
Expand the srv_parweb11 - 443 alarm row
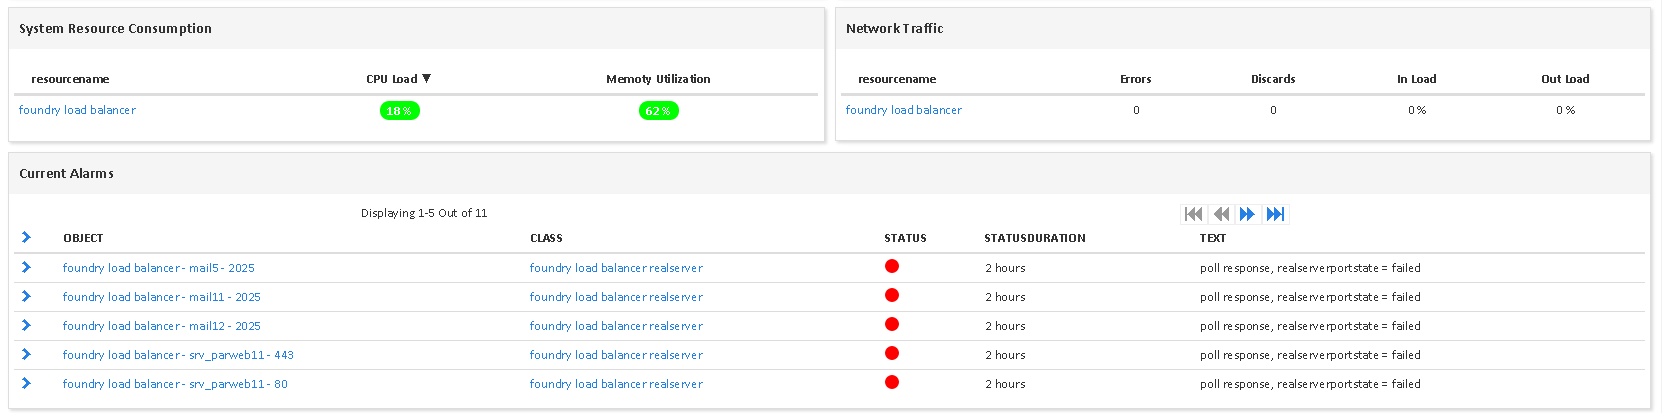pos(26,354)
